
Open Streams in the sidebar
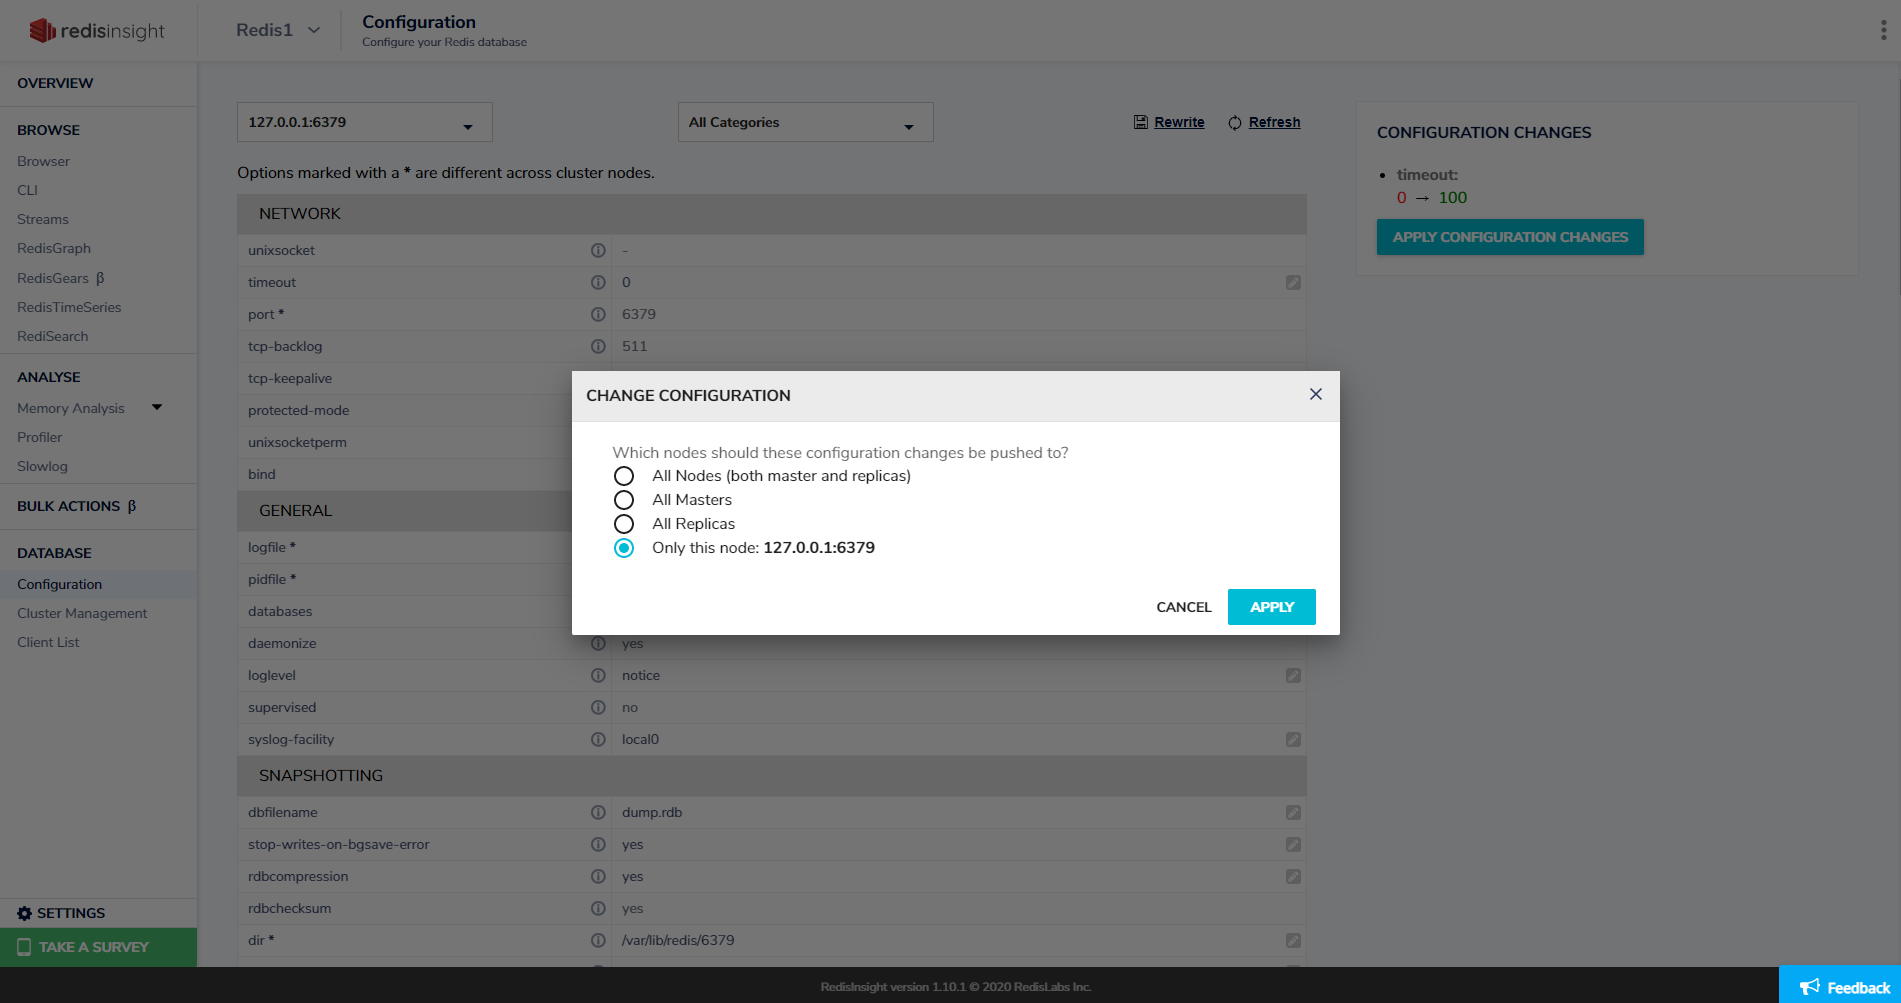[43, 219]
